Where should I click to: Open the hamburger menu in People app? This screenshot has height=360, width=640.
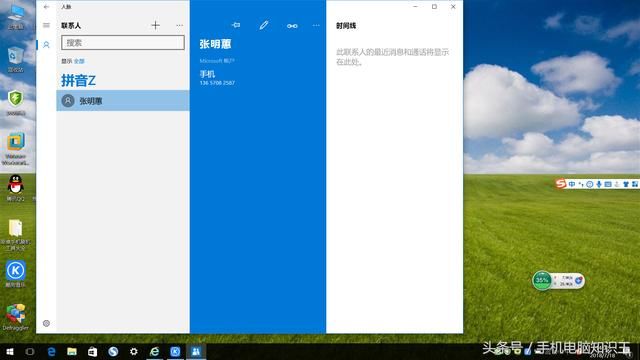(46, 25)
